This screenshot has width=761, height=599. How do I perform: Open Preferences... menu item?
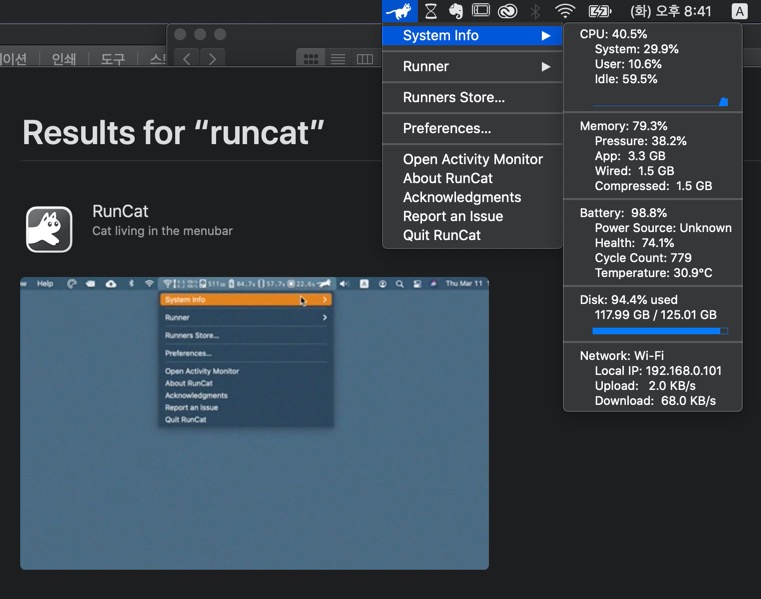click(472, 129)
